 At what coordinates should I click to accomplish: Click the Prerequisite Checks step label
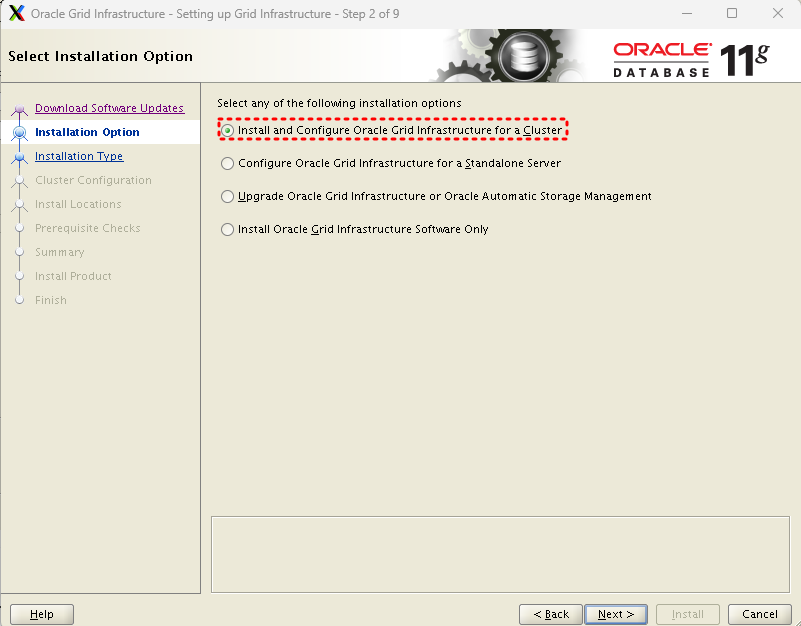pyautogui.click(x=87, y=228)
